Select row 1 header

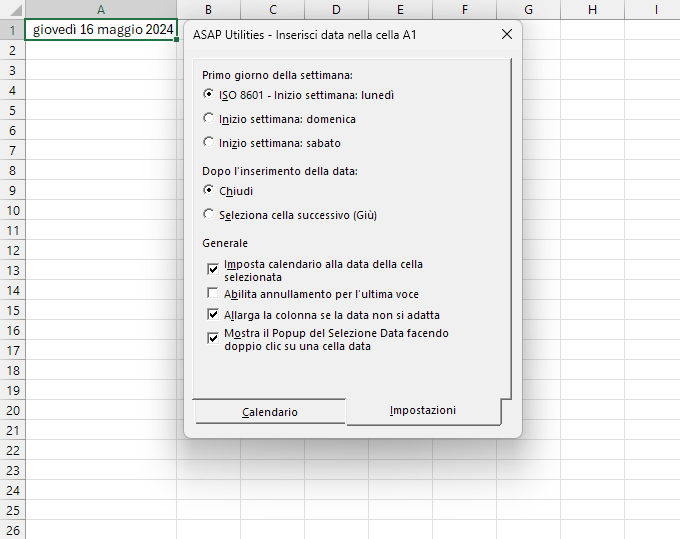[13, 30]
